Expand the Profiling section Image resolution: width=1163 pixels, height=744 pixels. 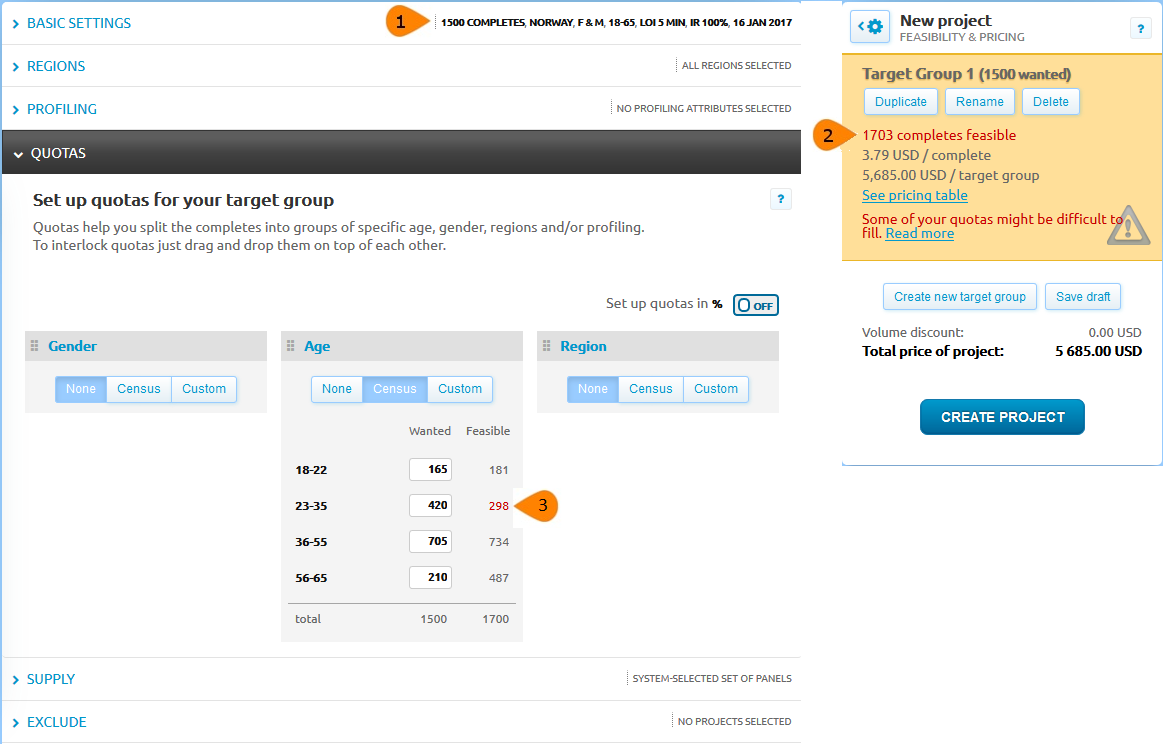click(61, 109)
